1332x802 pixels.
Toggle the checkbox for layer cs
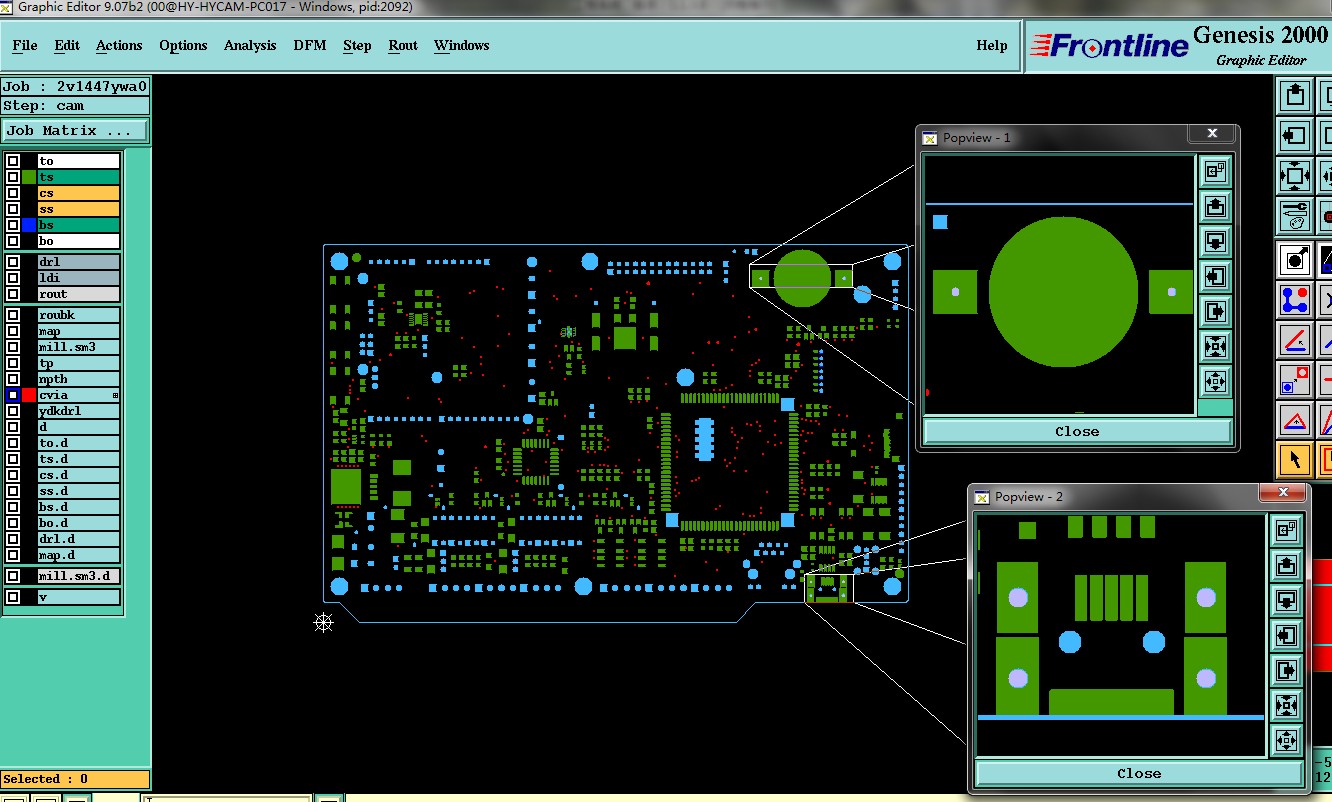point(13,193)
